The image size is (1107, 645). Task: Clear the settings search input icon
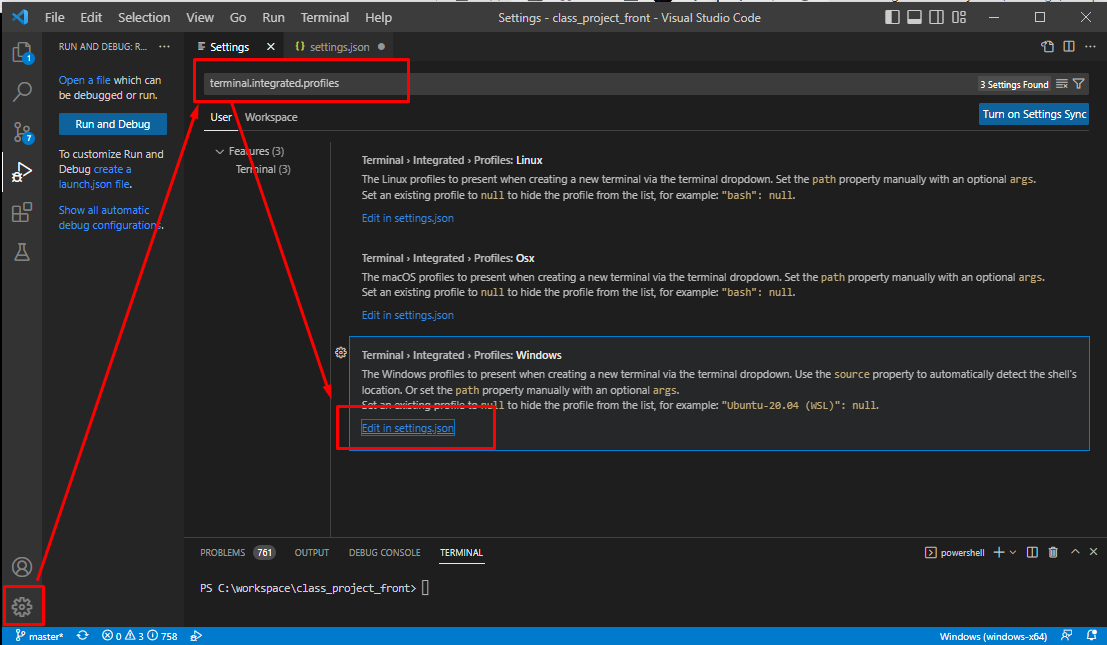point(1061,84)
